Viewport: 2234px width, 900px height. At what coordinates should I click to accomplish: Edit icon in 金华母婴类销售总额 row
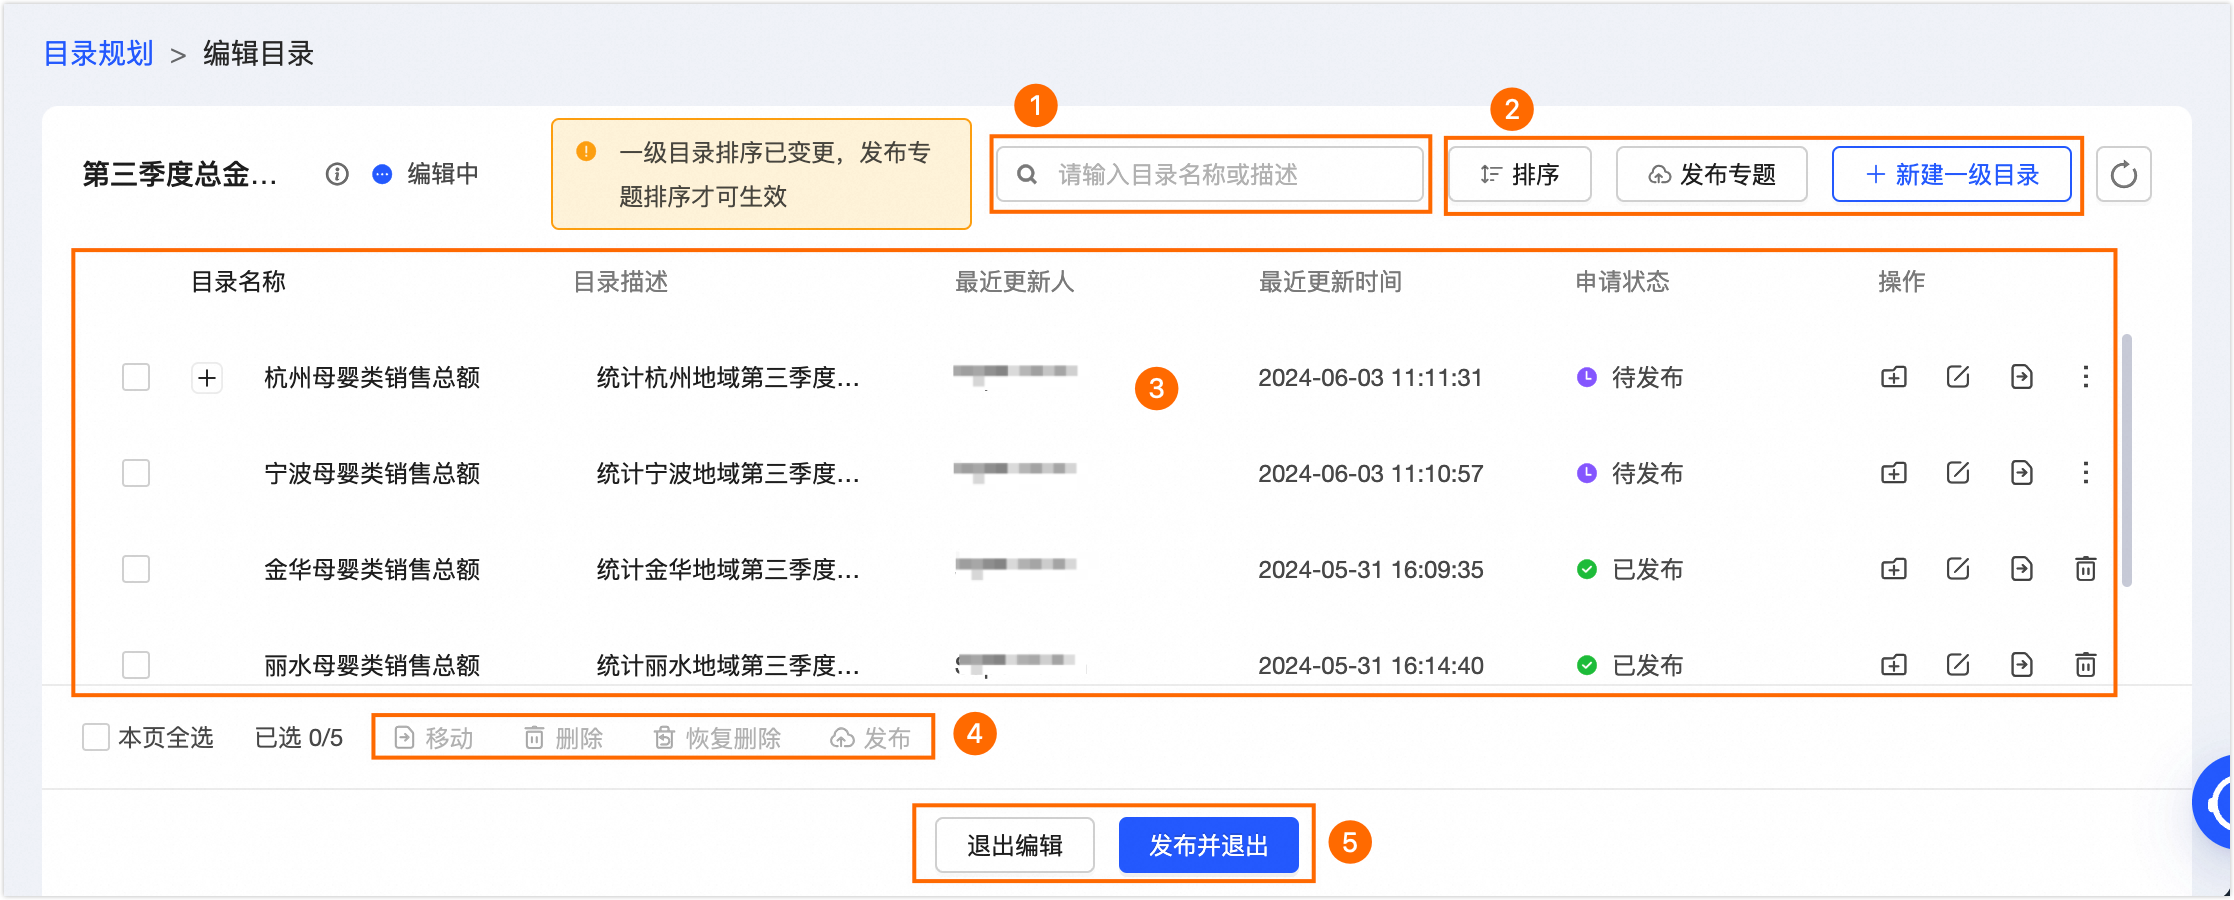click(1958, 569)
